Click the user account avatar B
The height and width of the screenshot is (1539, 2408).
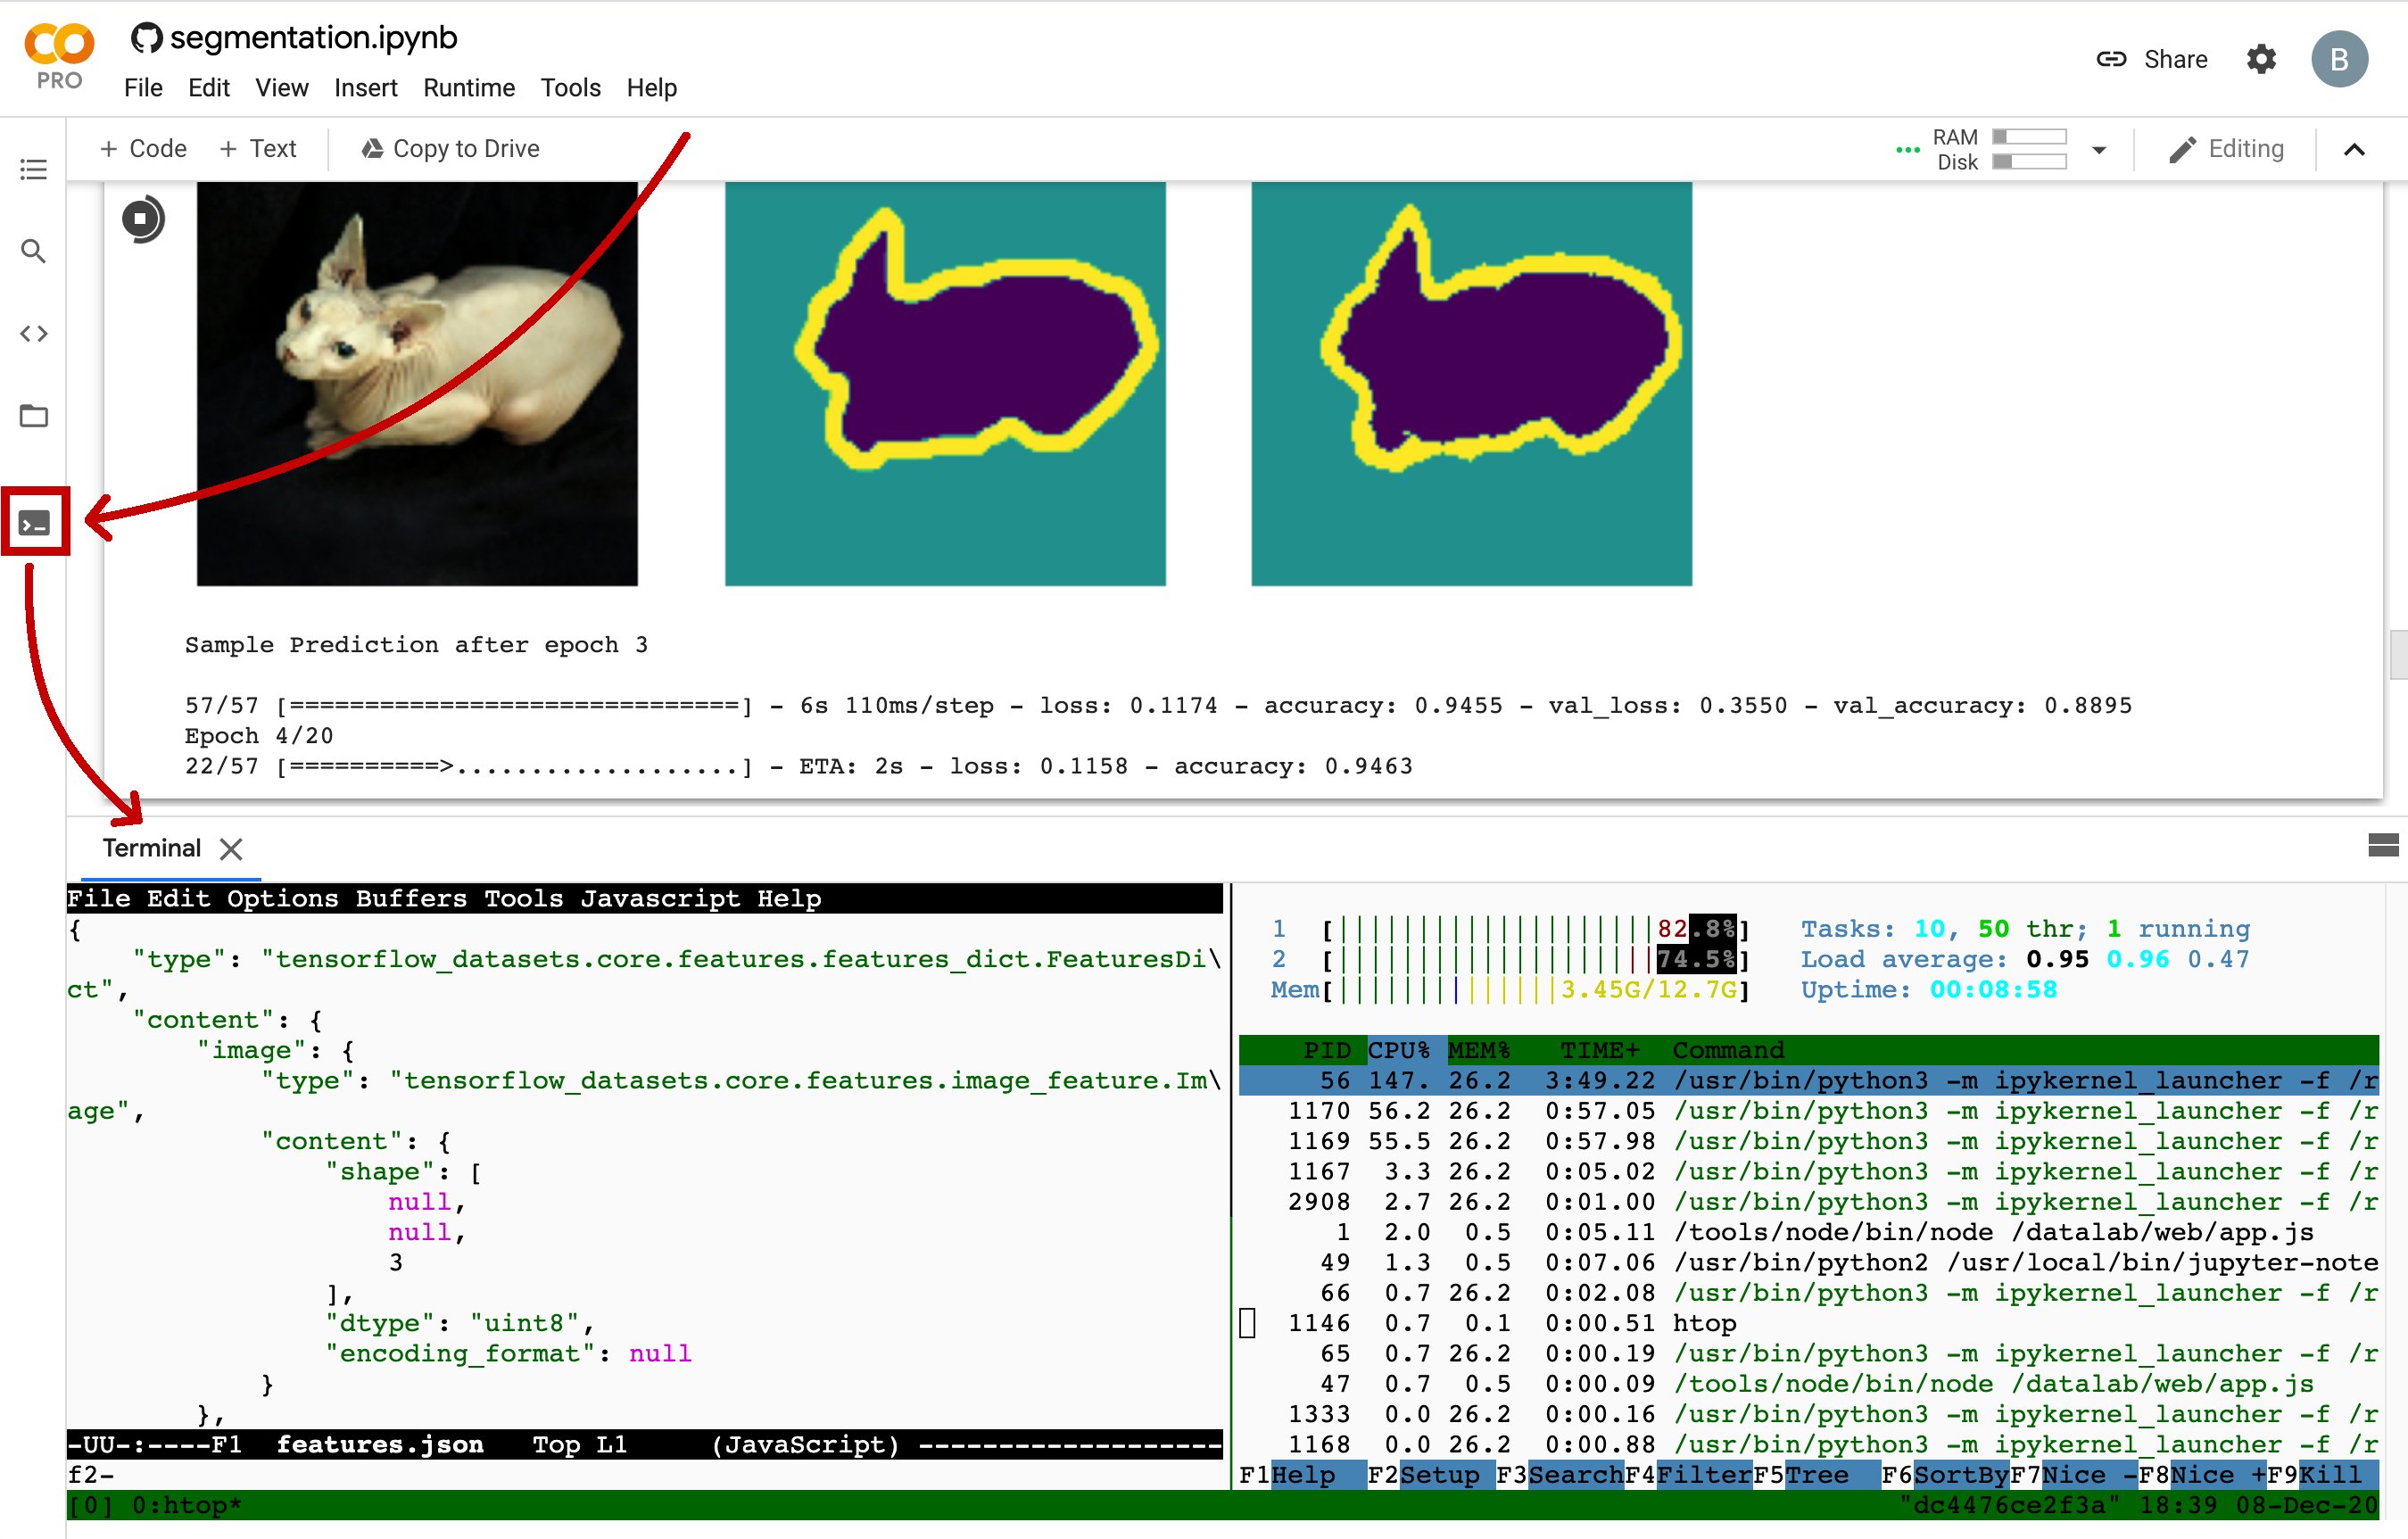pos(2338,59)
